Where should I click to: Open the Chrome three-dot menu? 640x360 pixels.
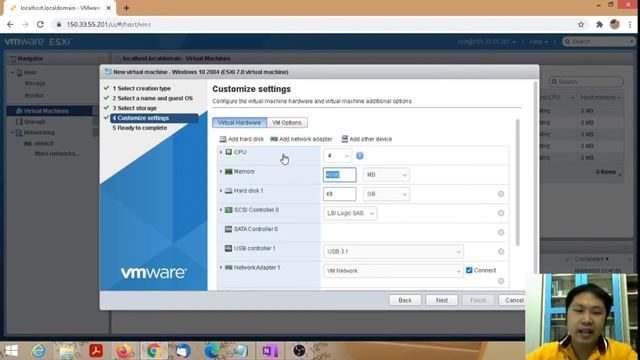[x=630, y=24]
